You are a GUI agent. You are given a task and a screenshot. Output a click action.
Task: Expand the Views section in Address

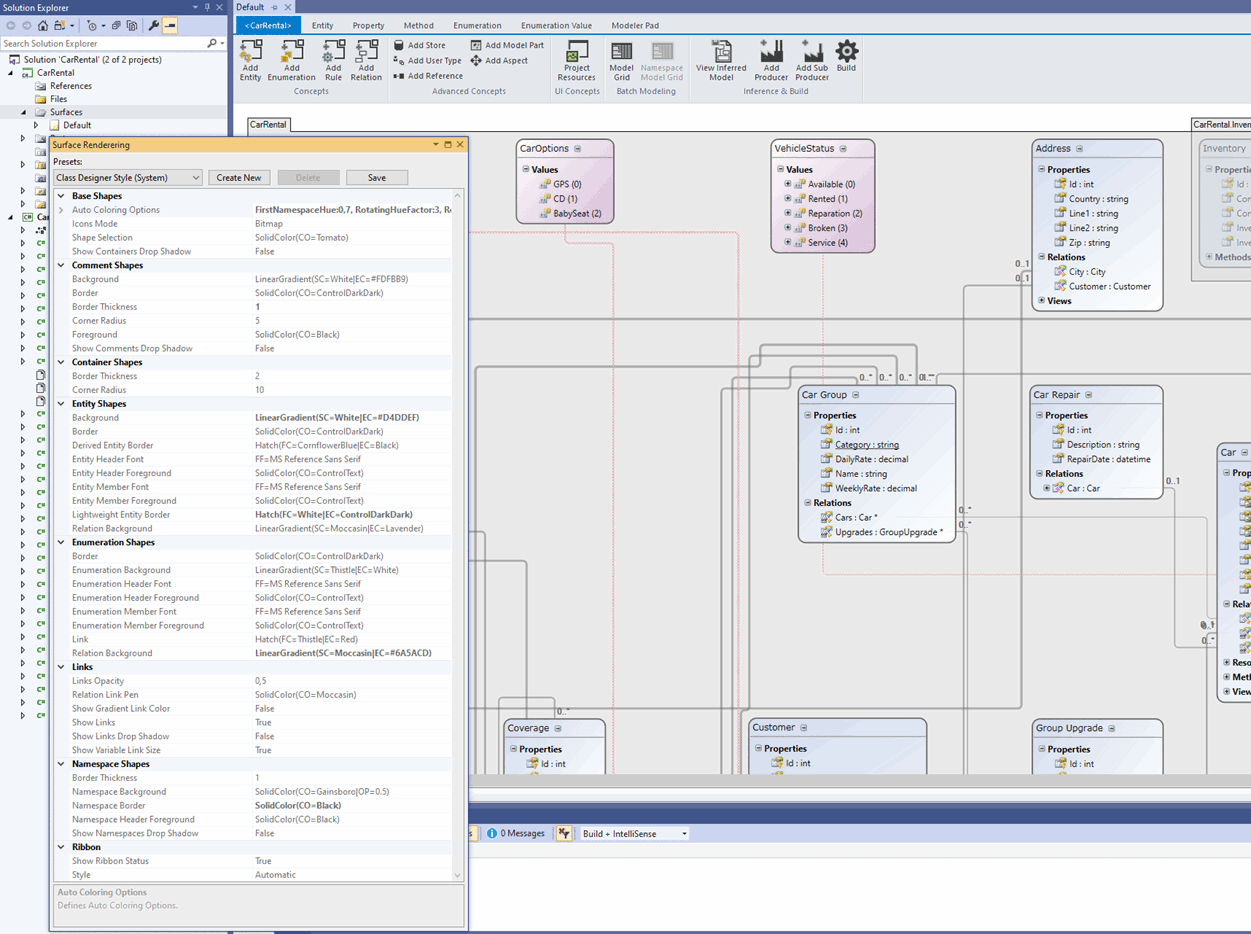[1042, 301]
